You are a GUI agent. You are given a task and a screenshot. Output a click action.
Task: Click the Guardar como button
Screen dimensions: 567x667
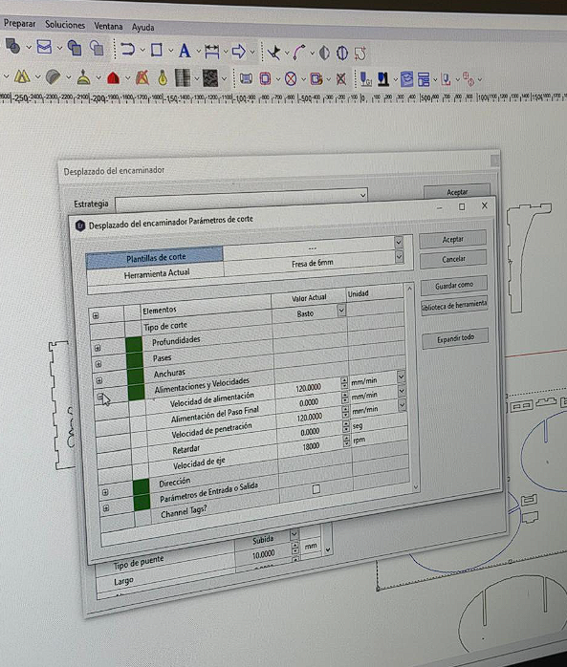click(454, 285)
